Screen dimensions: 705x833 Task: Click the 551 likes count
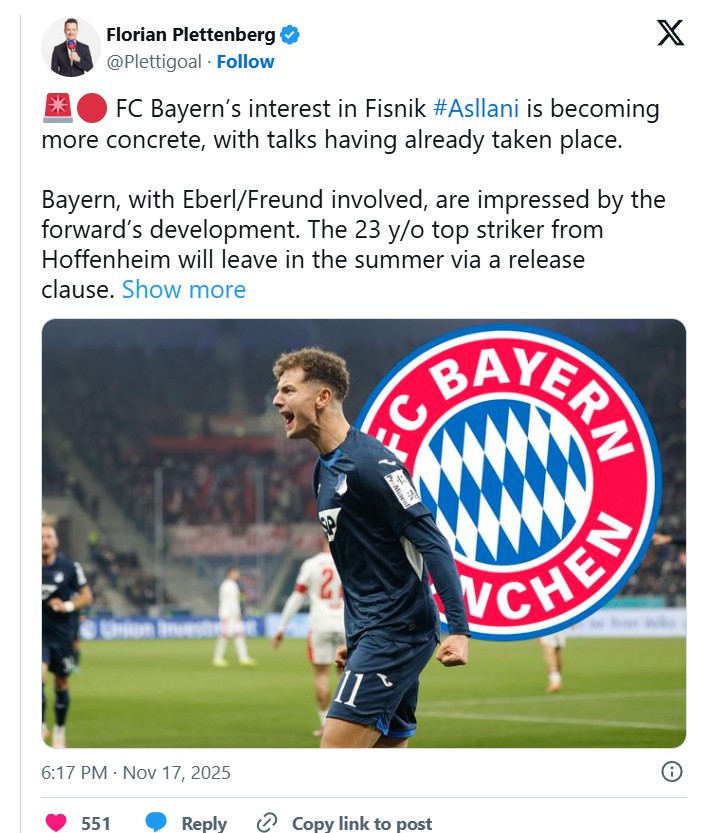pyautogui.click(x=96, y=823)
